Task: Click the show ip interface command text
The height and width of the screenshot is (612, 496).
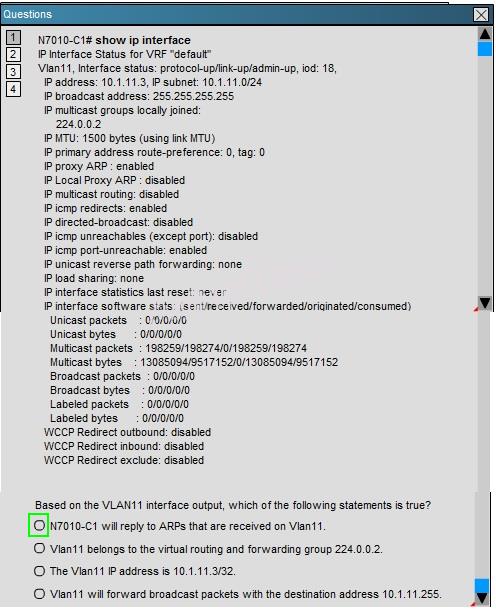Action: click(143, 40)
